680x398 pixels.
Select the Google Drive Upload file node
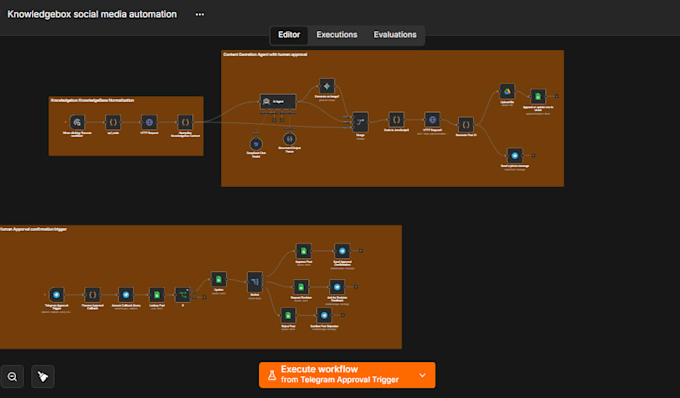tap(507, 91)
